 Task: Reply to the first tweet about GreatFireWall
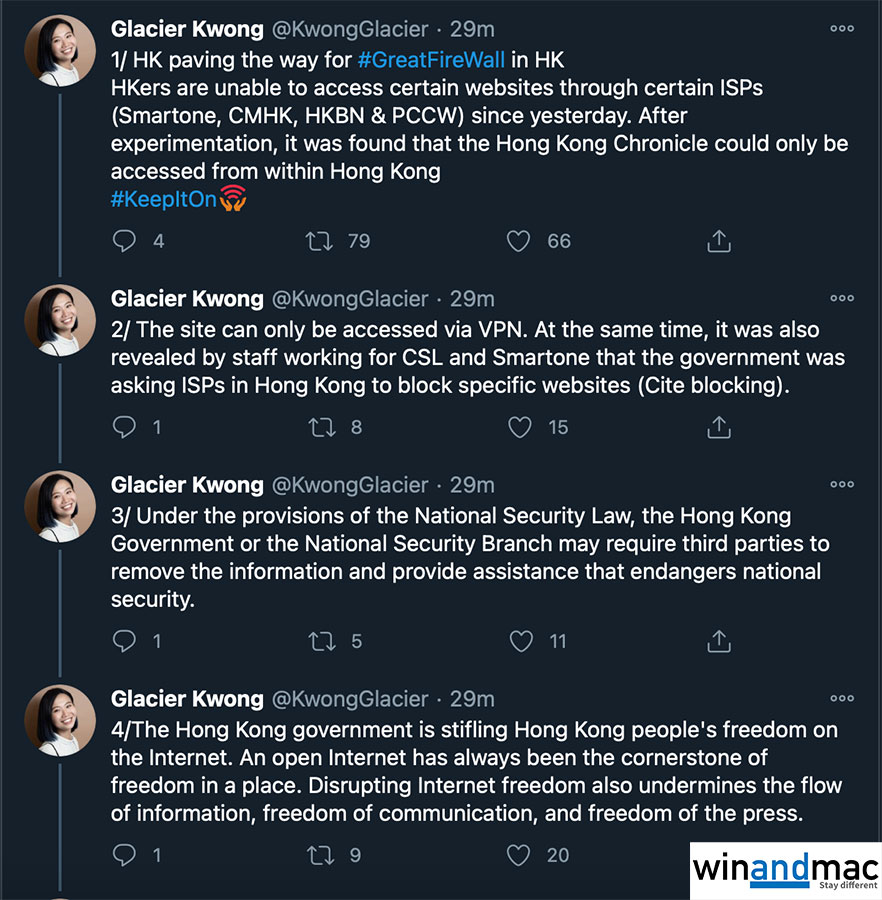(x=124, y=241)
